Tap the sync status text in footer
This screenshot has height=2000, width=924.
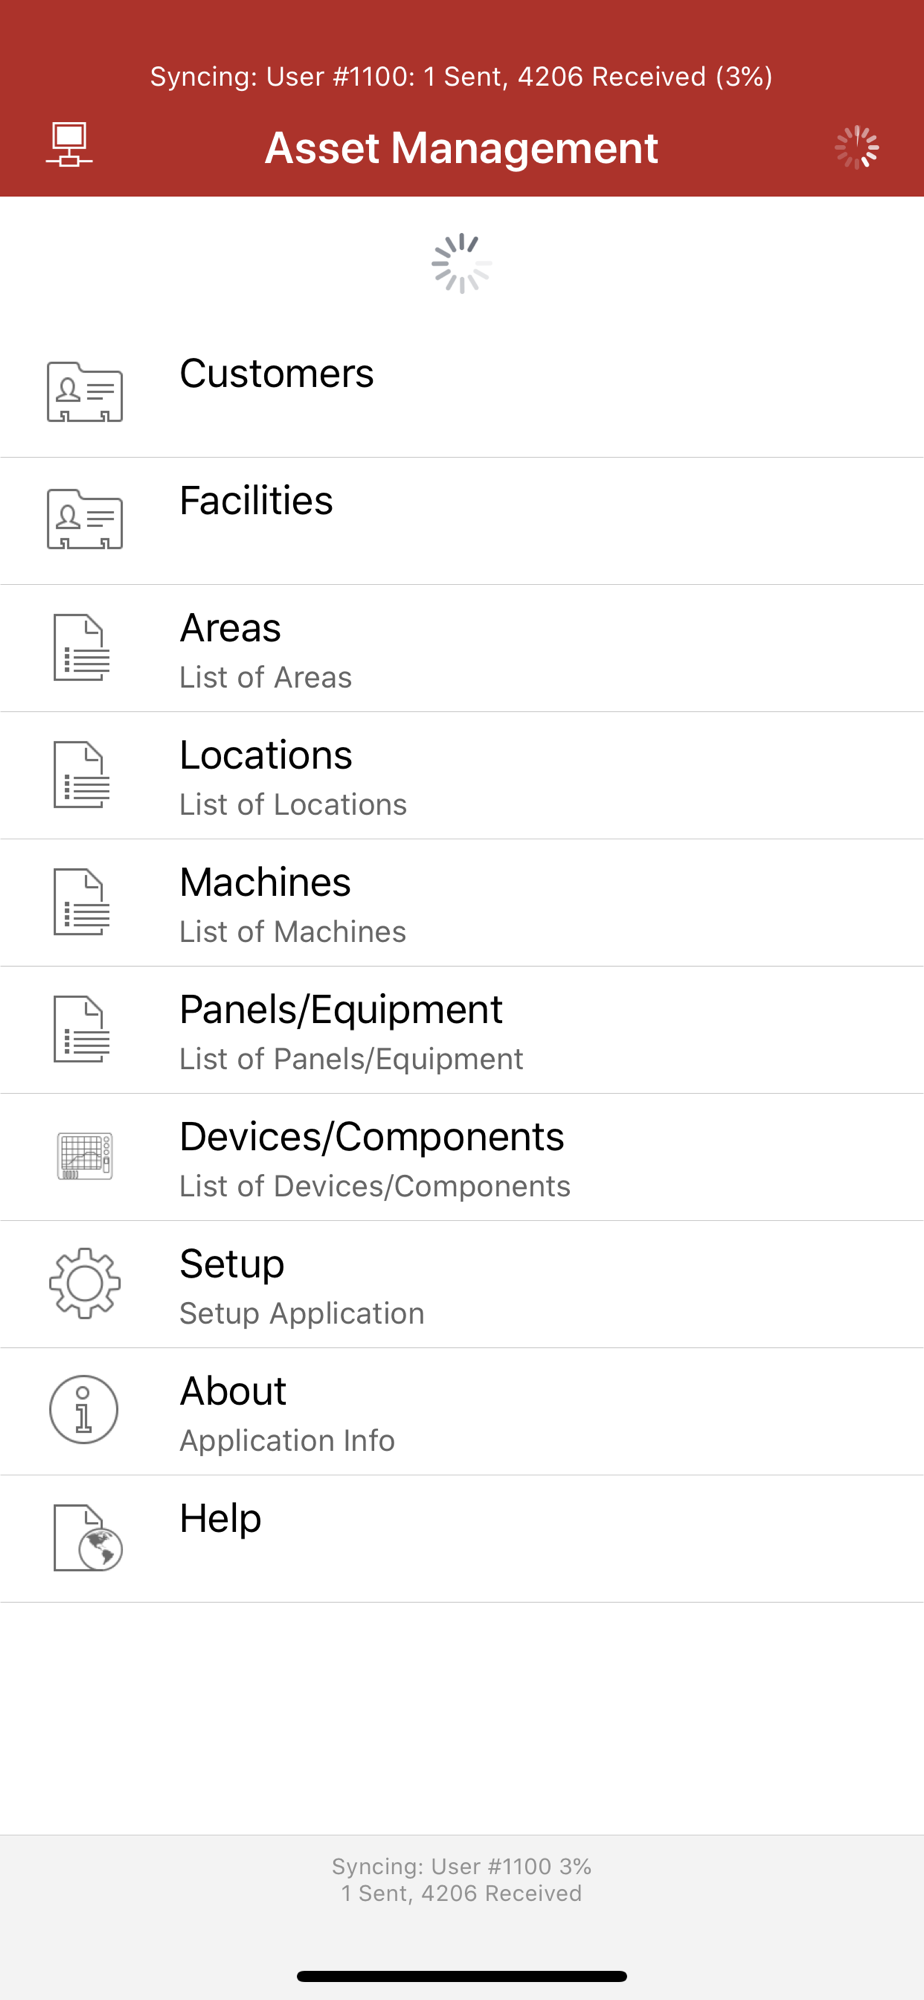[462, 1879]
